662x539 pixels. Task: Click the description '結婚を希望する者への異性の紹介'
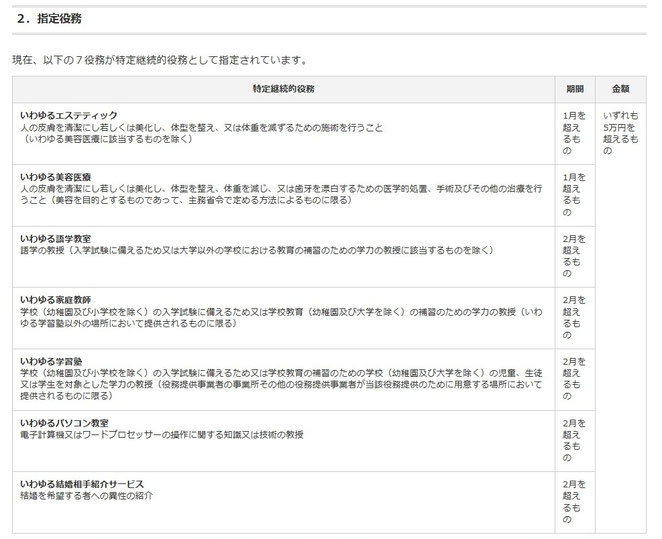point(87,496)
